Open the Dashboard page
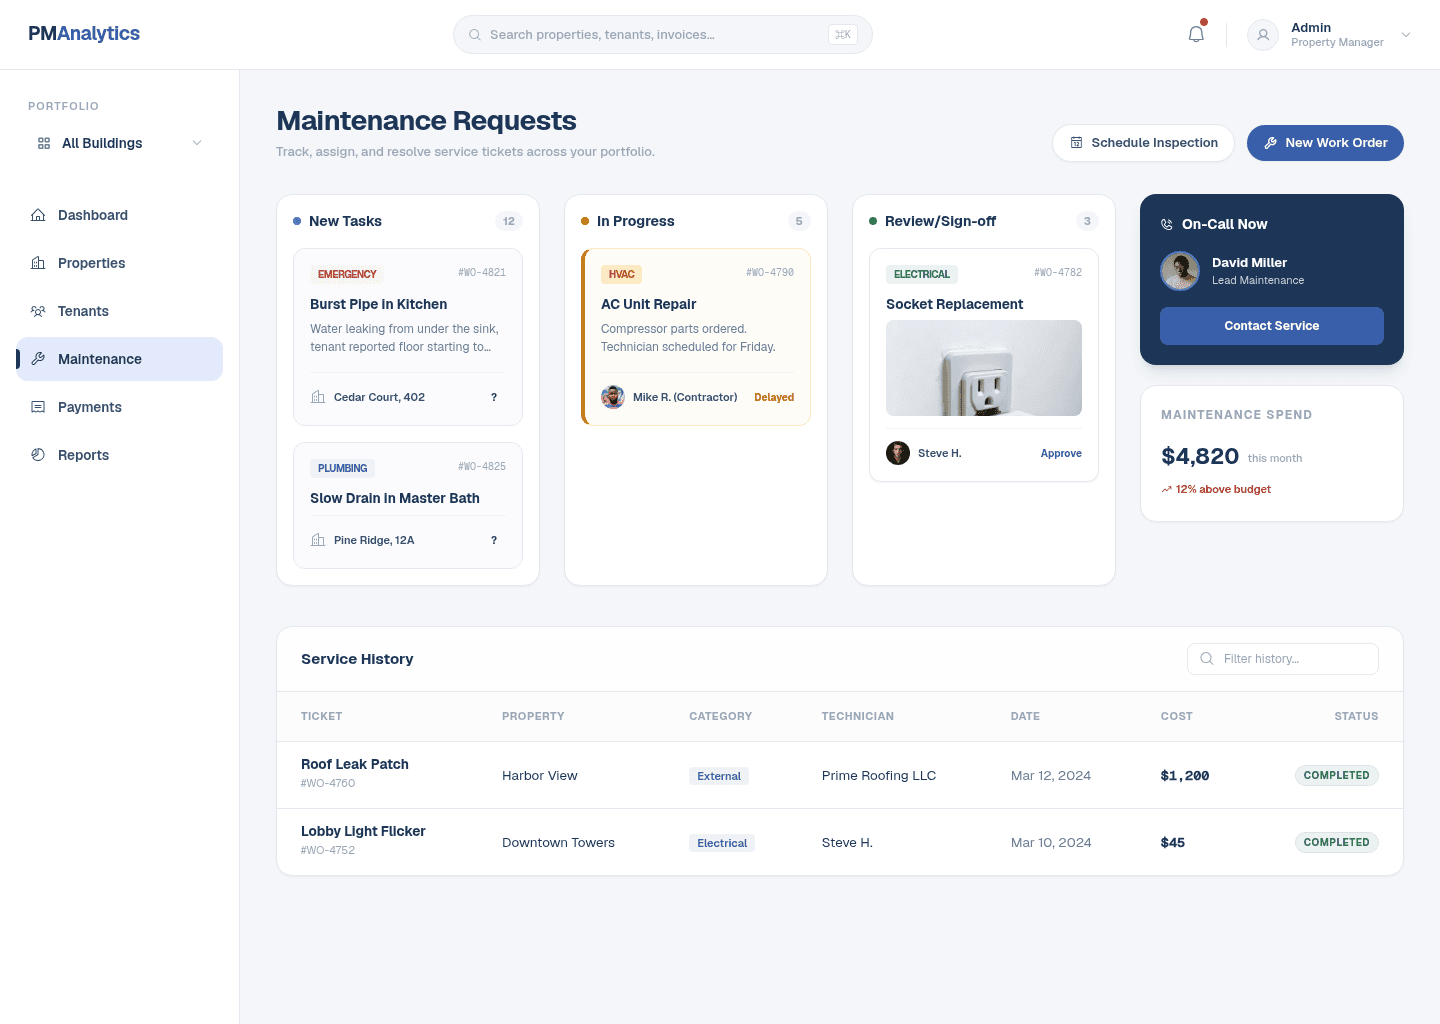Image resolution: width=1440 pixels, height=1024 pixels. click(120, 215)
